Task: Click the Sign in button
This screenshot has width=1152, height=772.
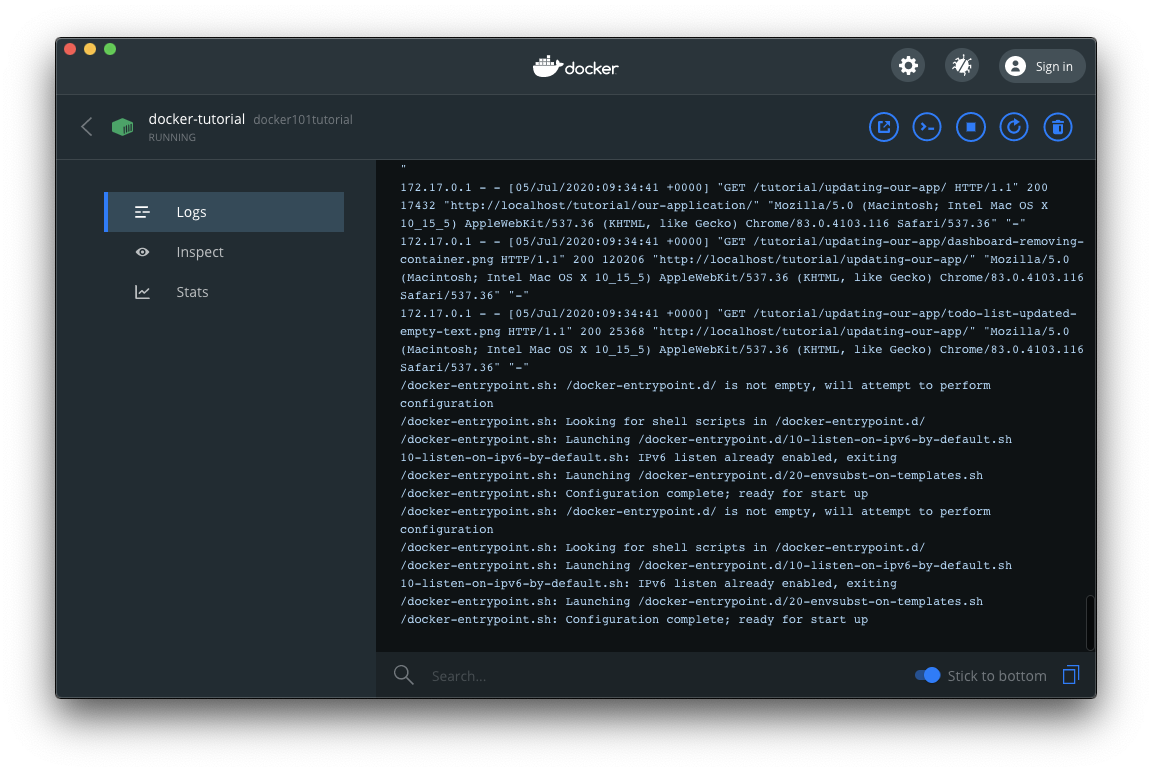Action: [x=1042, y=66]
